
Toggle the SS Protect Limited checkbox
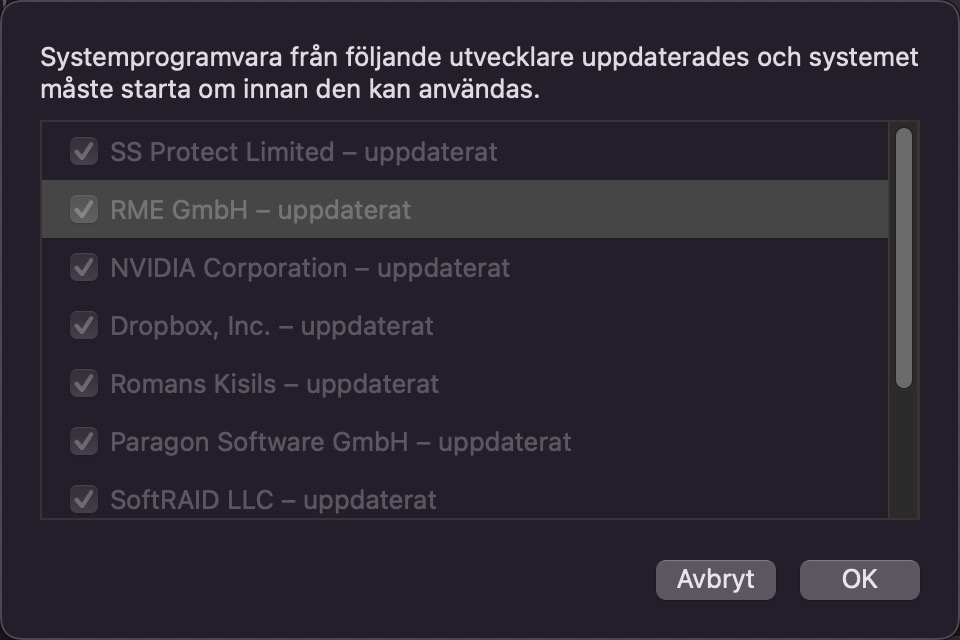(x=83, y=152)
